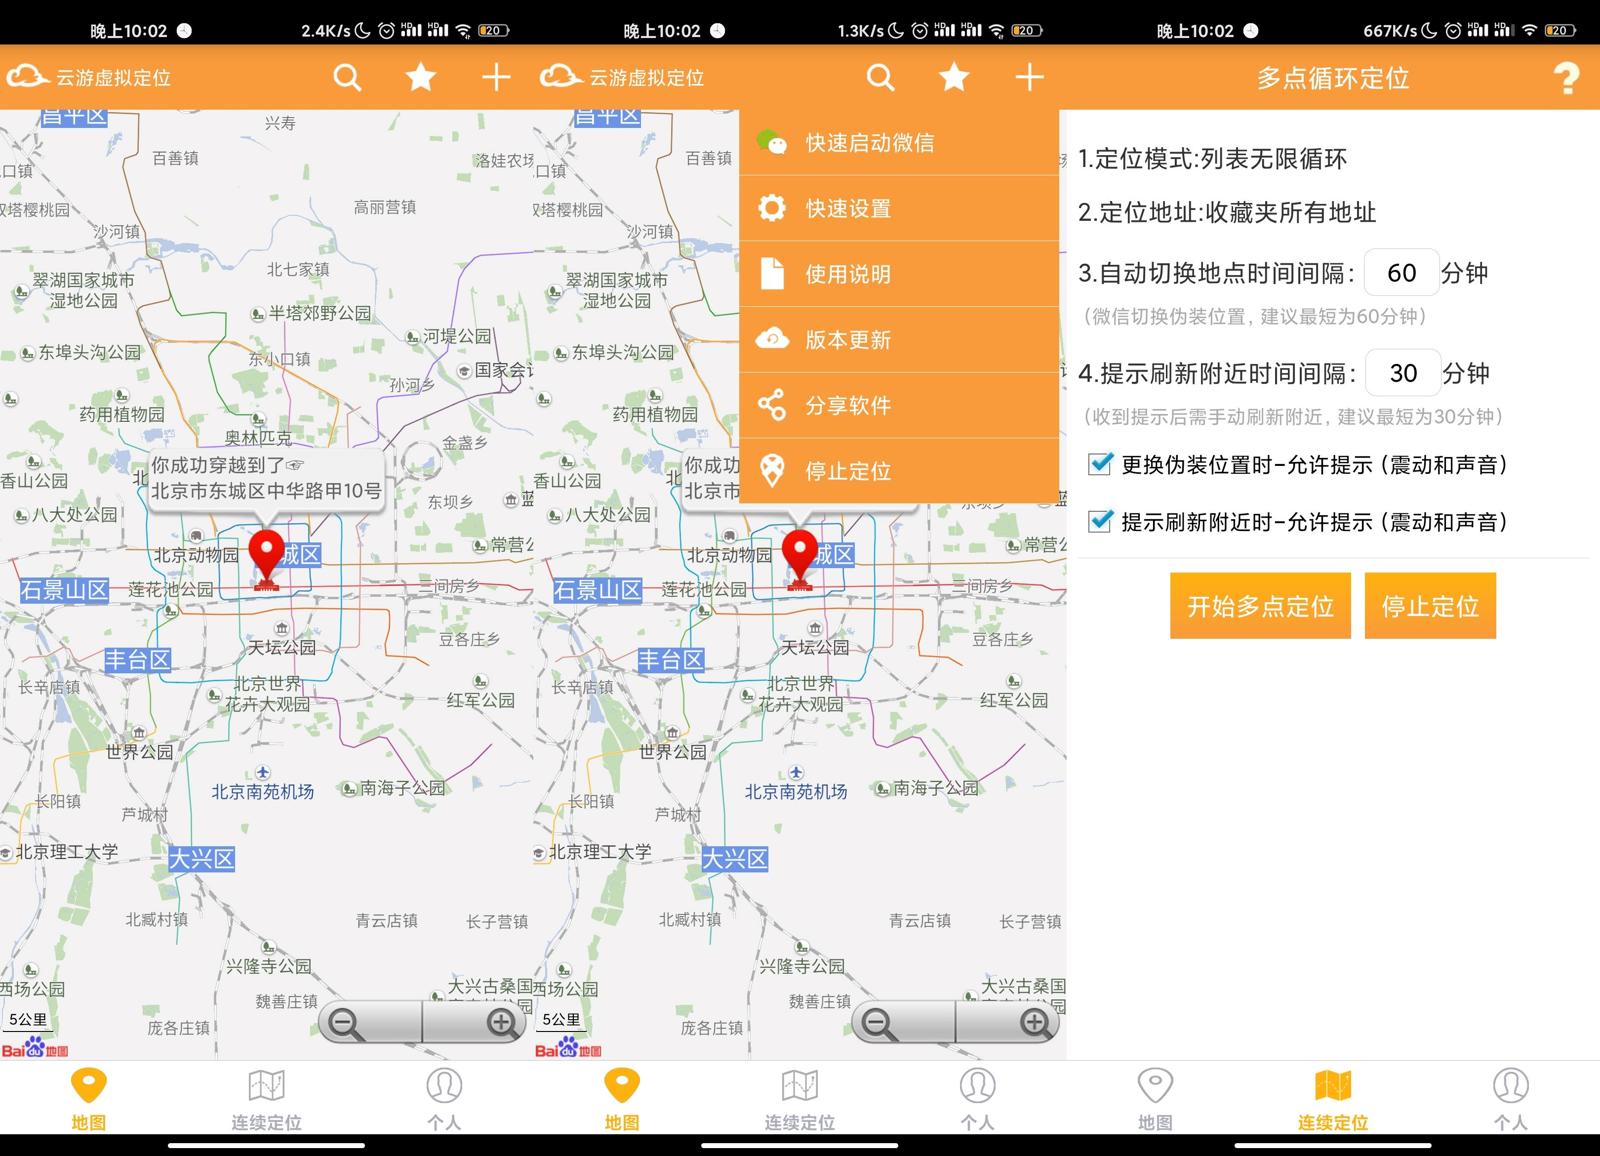Viewport: 1600px width, 1156px height.
Task: Zoom in on the leftmost map
Action: [501, 1022]
